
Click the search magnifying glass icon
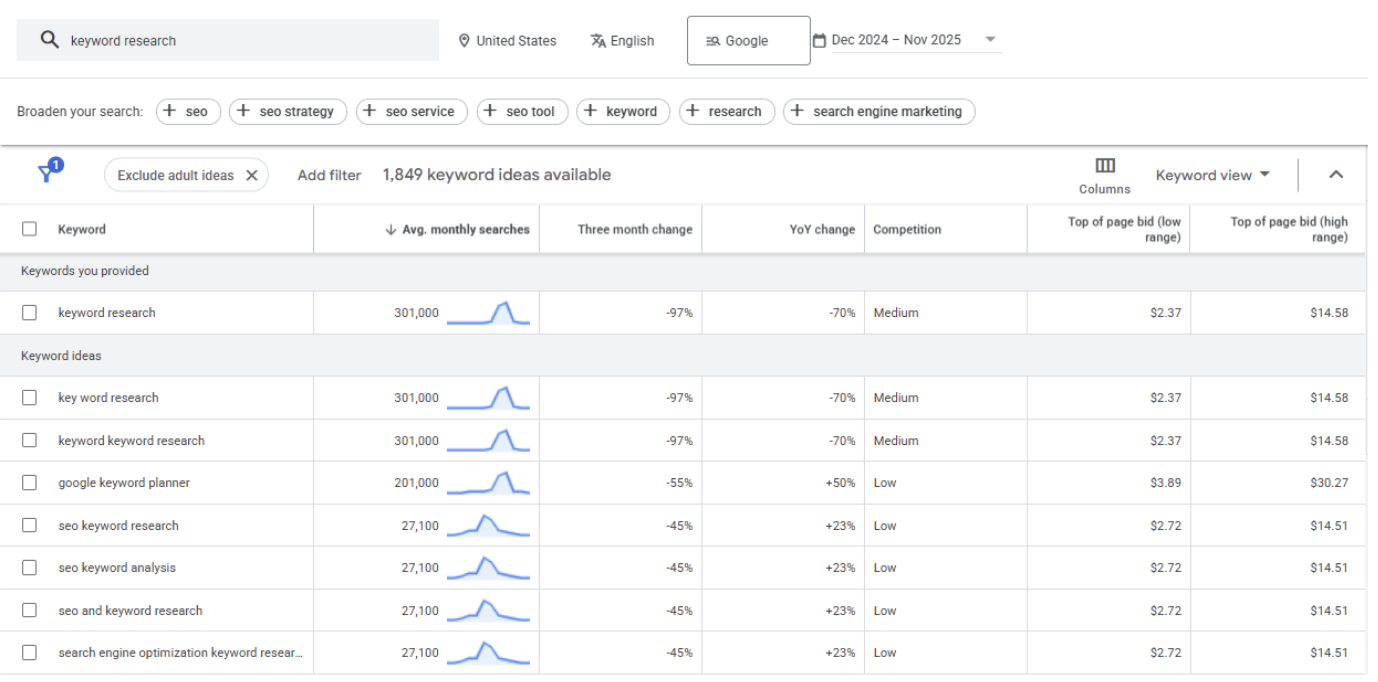point(49,40)
